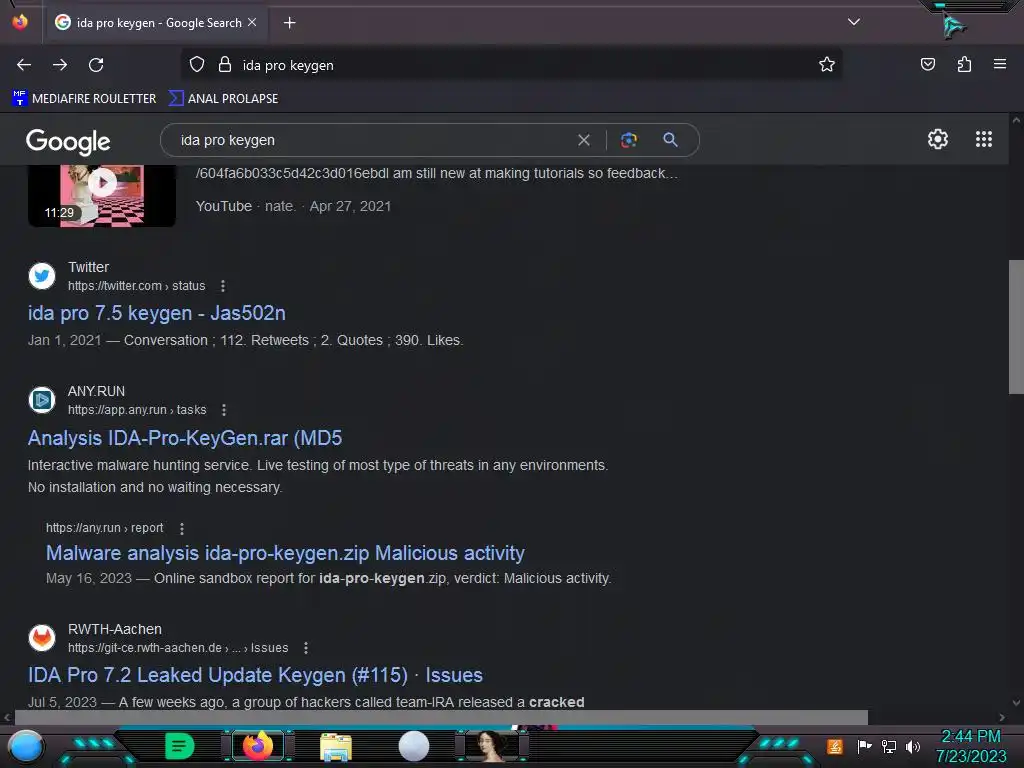View site security padlock info

point(225,65)
